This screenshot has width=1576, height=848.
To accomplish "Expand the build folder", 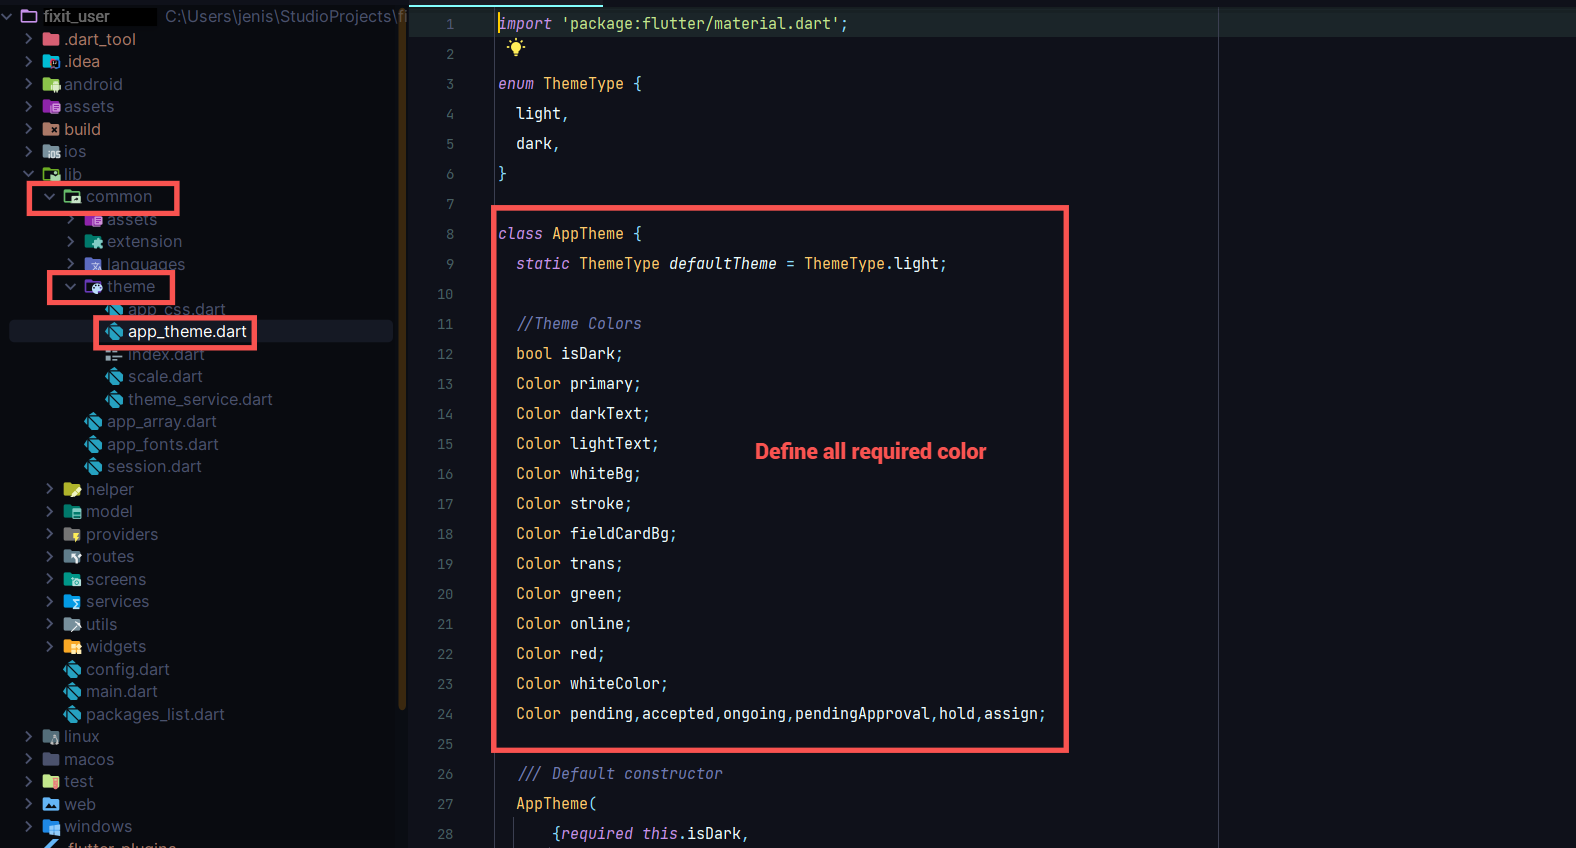I will (28, 130).
